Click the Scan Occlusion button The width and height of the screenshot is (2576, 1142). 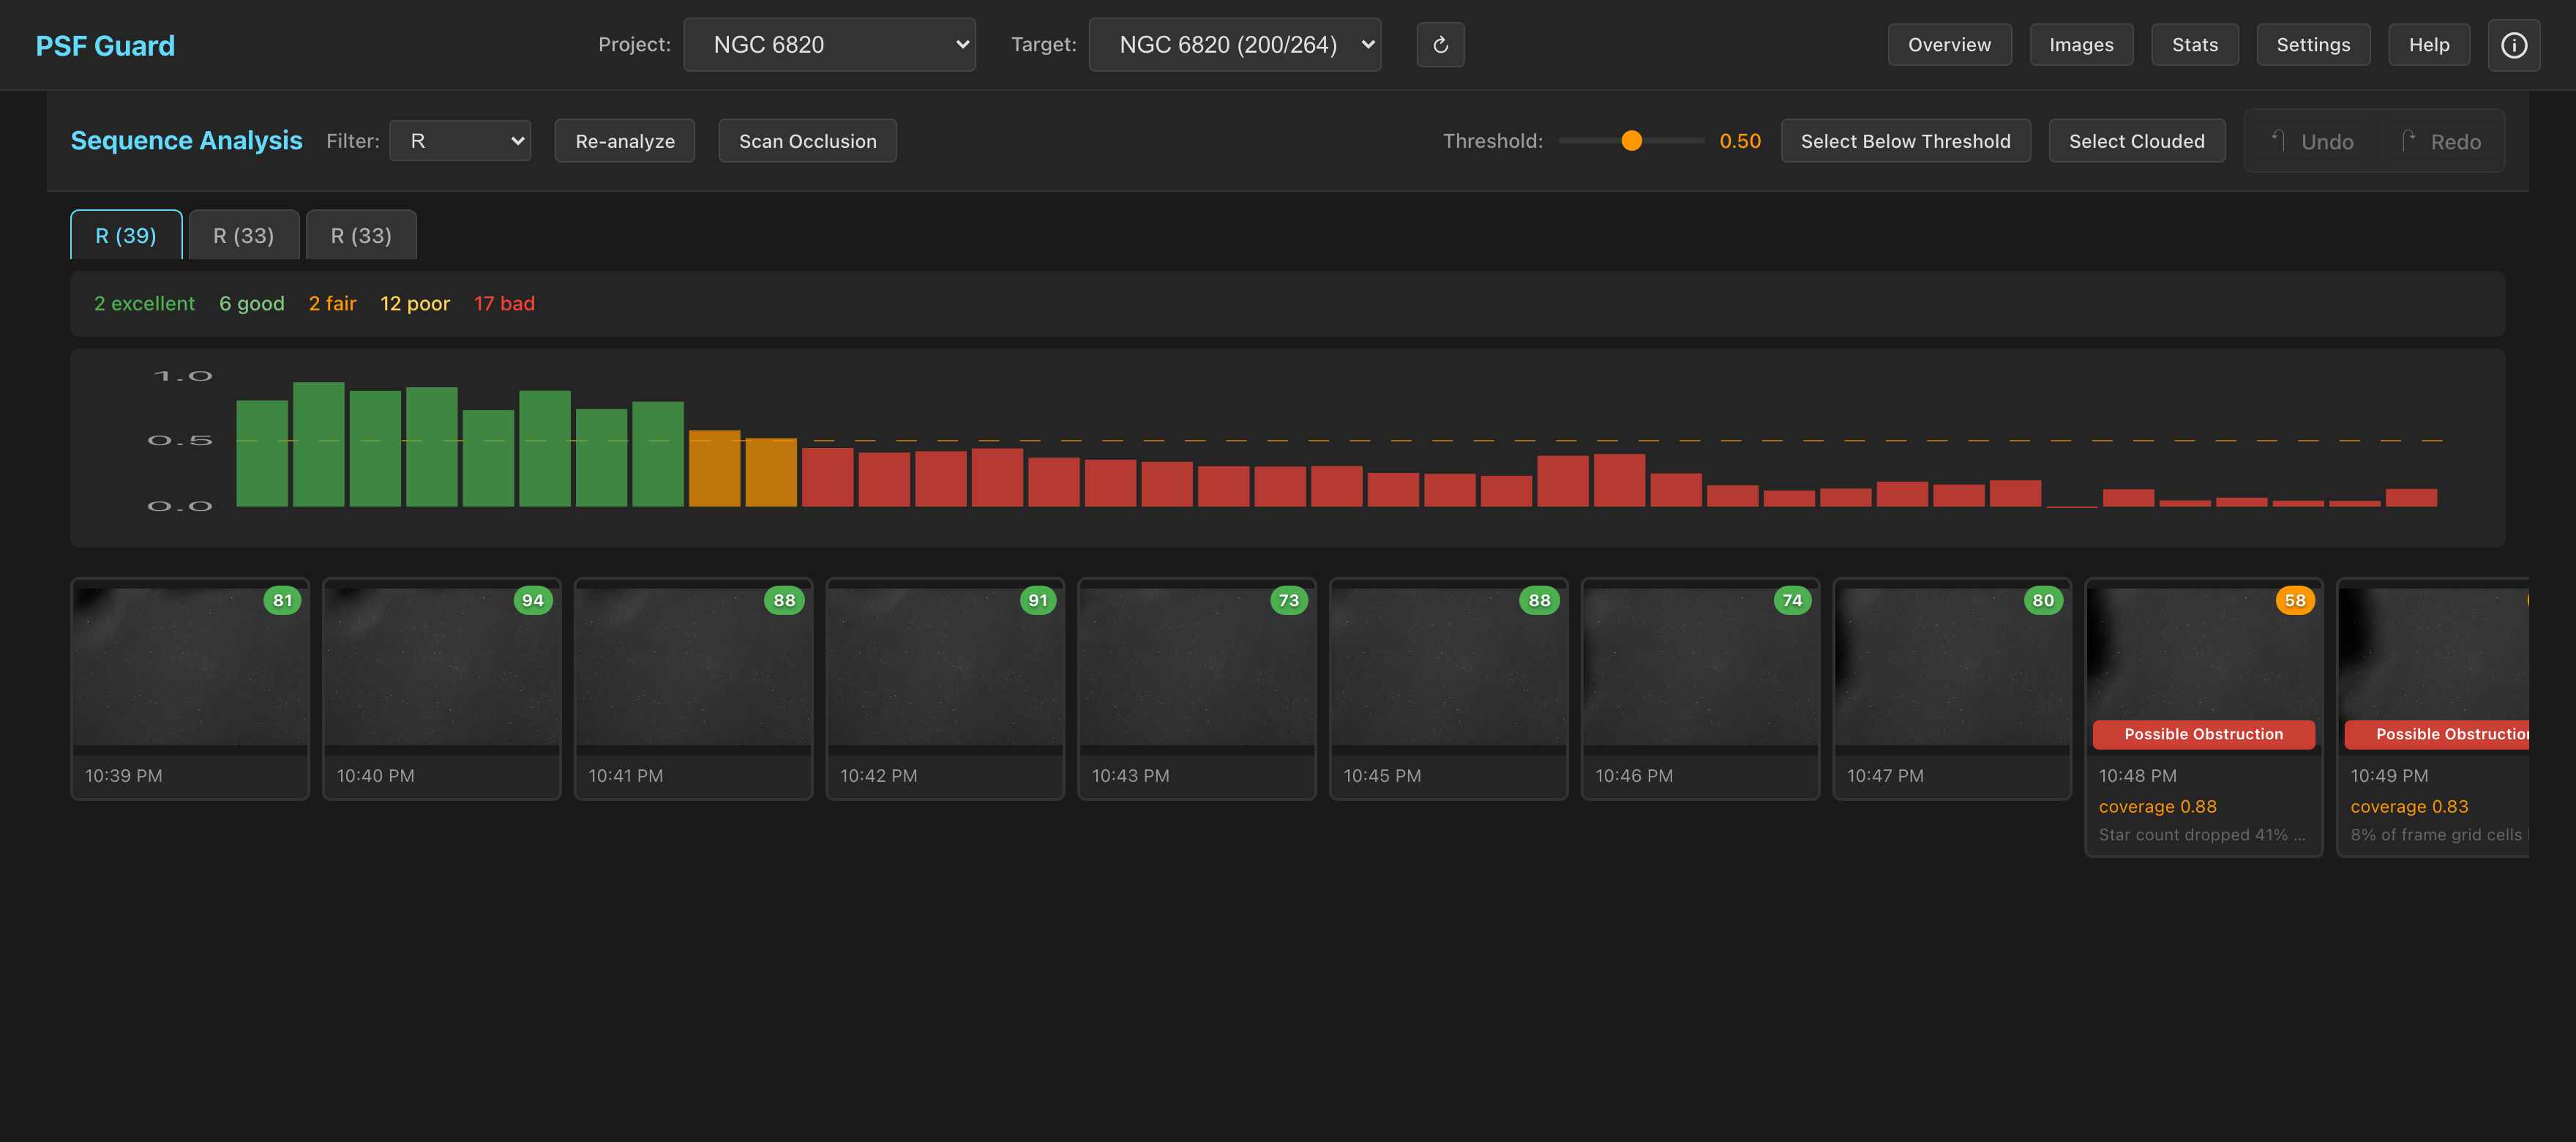click(x=807, y=141)
